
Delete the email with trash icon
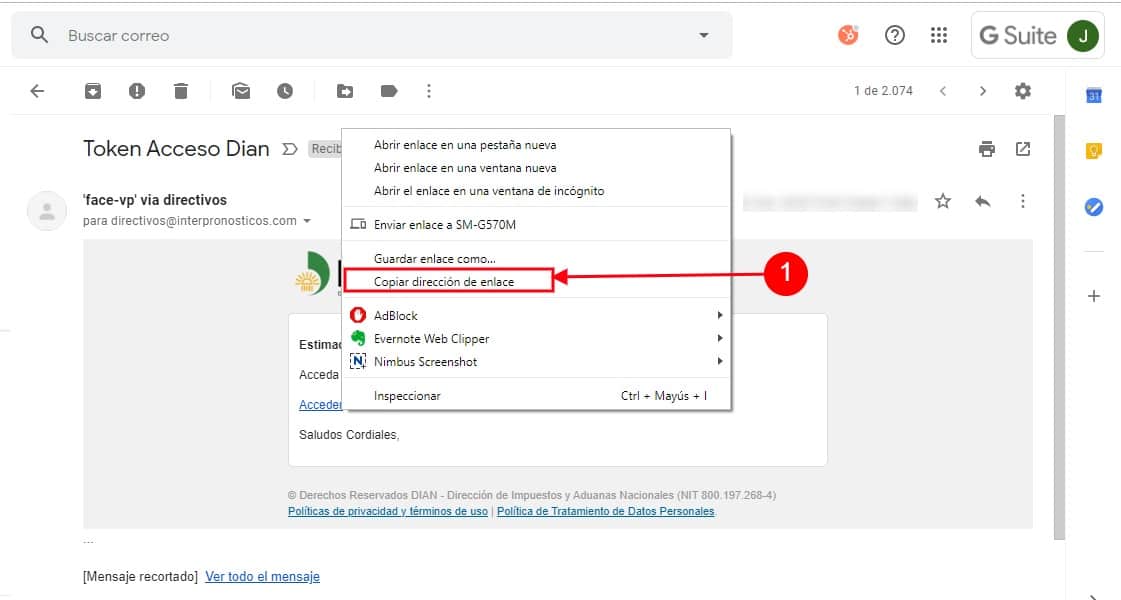pos(181,91)
